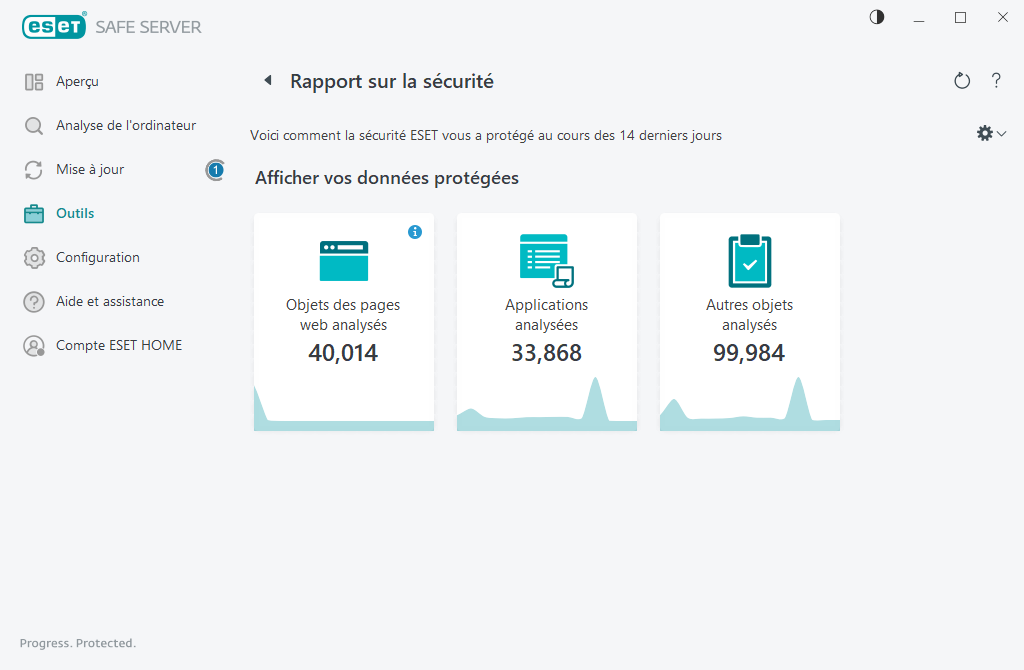Viewport: 1024px width, 670px height.
Task: Click the Objets des pages web analysés label
Action: tap(343, 315)
